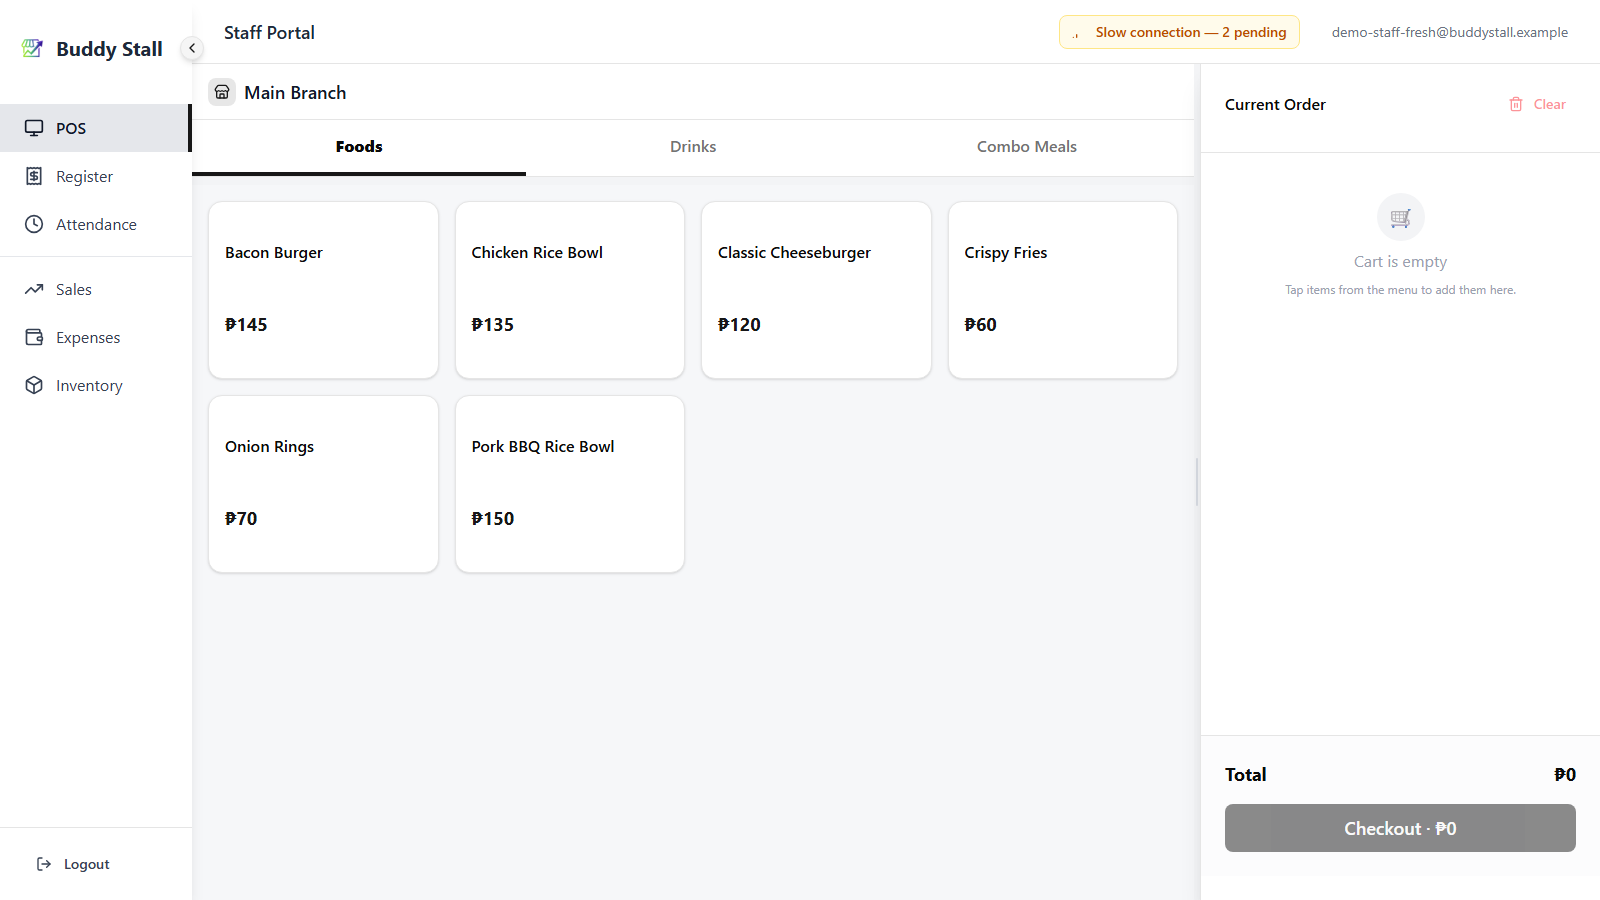Add Pork BBQ Rice Bowl to cart
This screenshot has height=900, width=1600.
(x=570, y=484)
